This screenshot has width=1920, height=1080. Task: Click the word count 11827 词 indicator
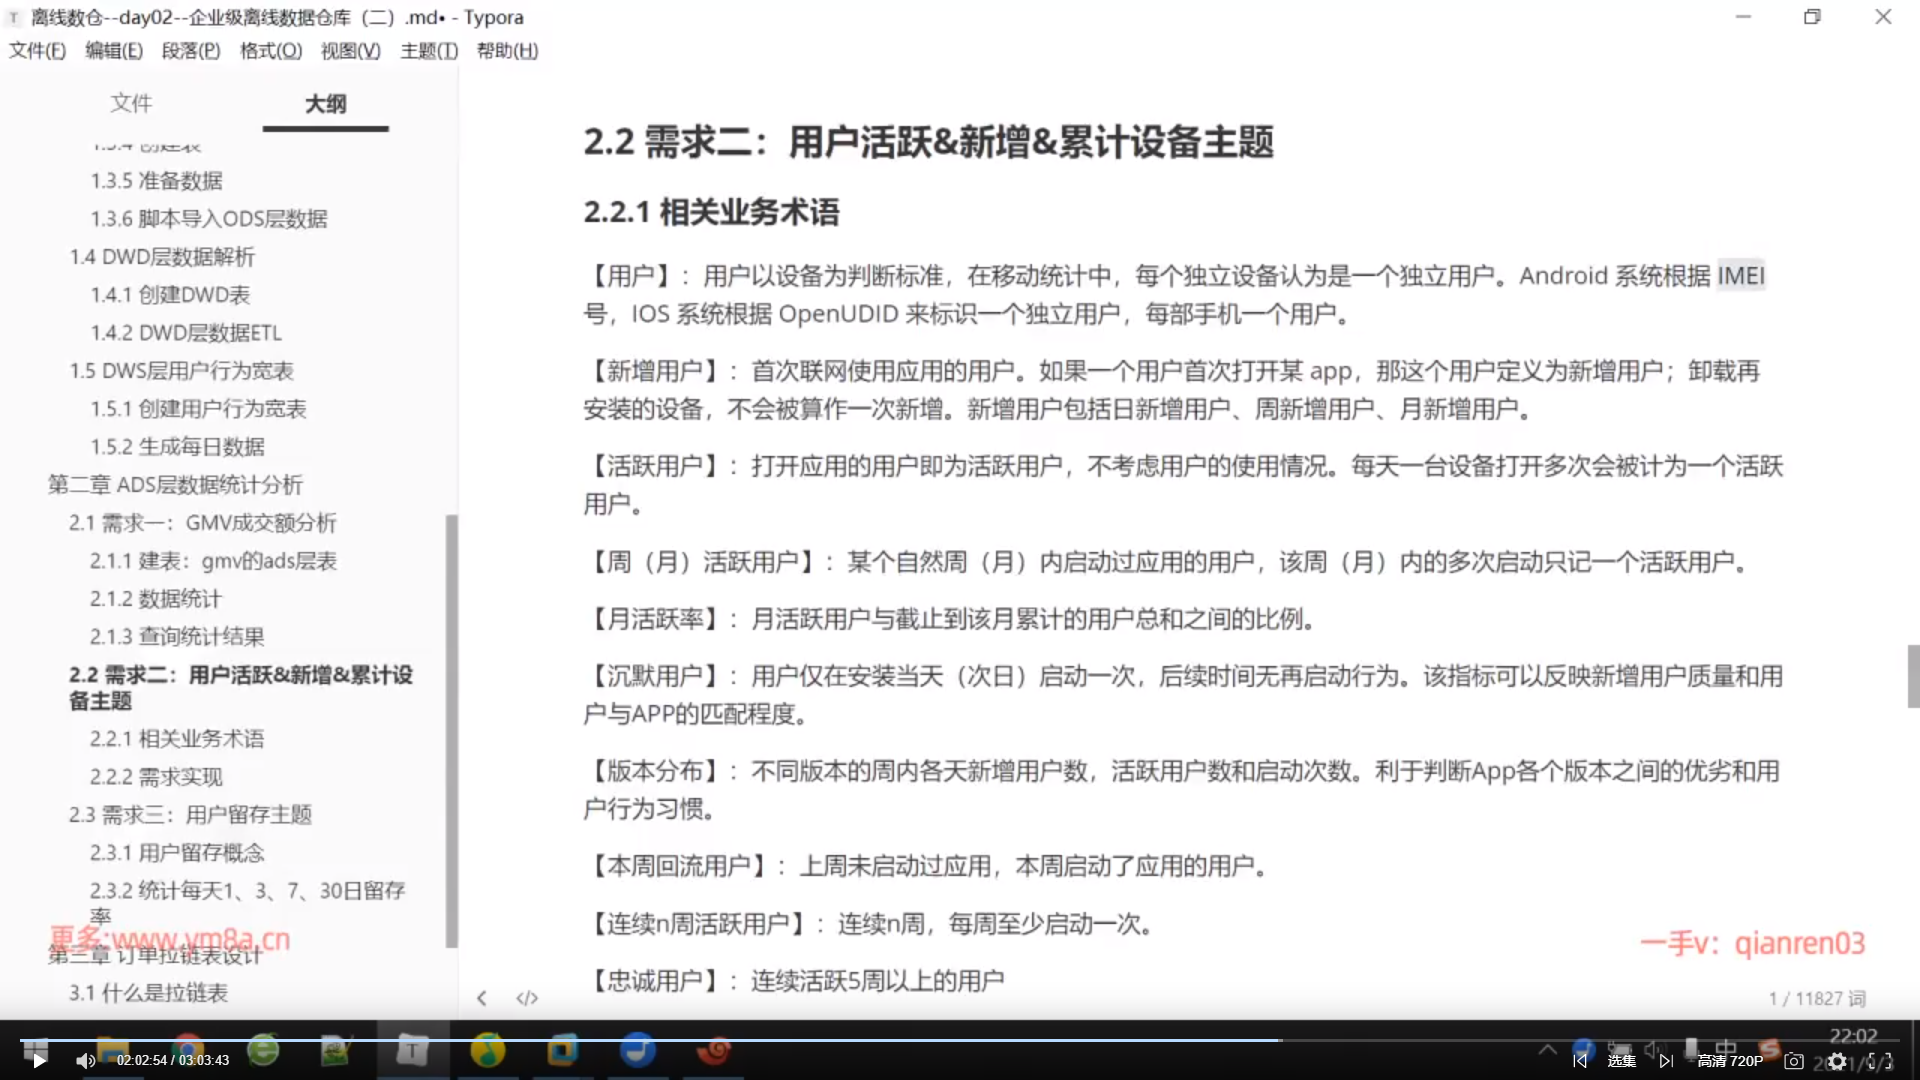pyautogui.click(x=1816, y=998)
